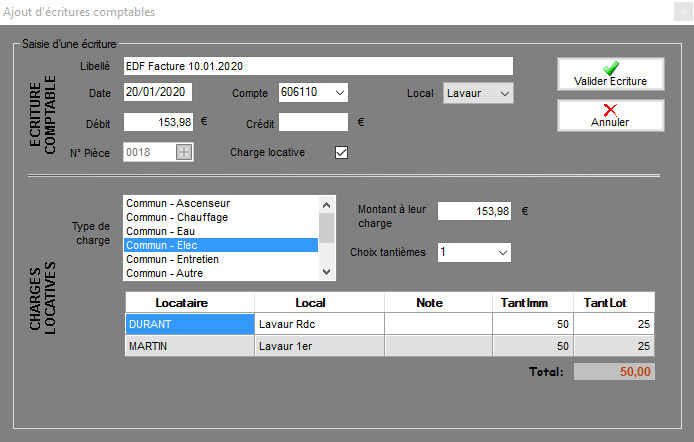The image size is (694, 442).
Task: Pick Commun - Entretien charge type
Action: click(220, 259)
